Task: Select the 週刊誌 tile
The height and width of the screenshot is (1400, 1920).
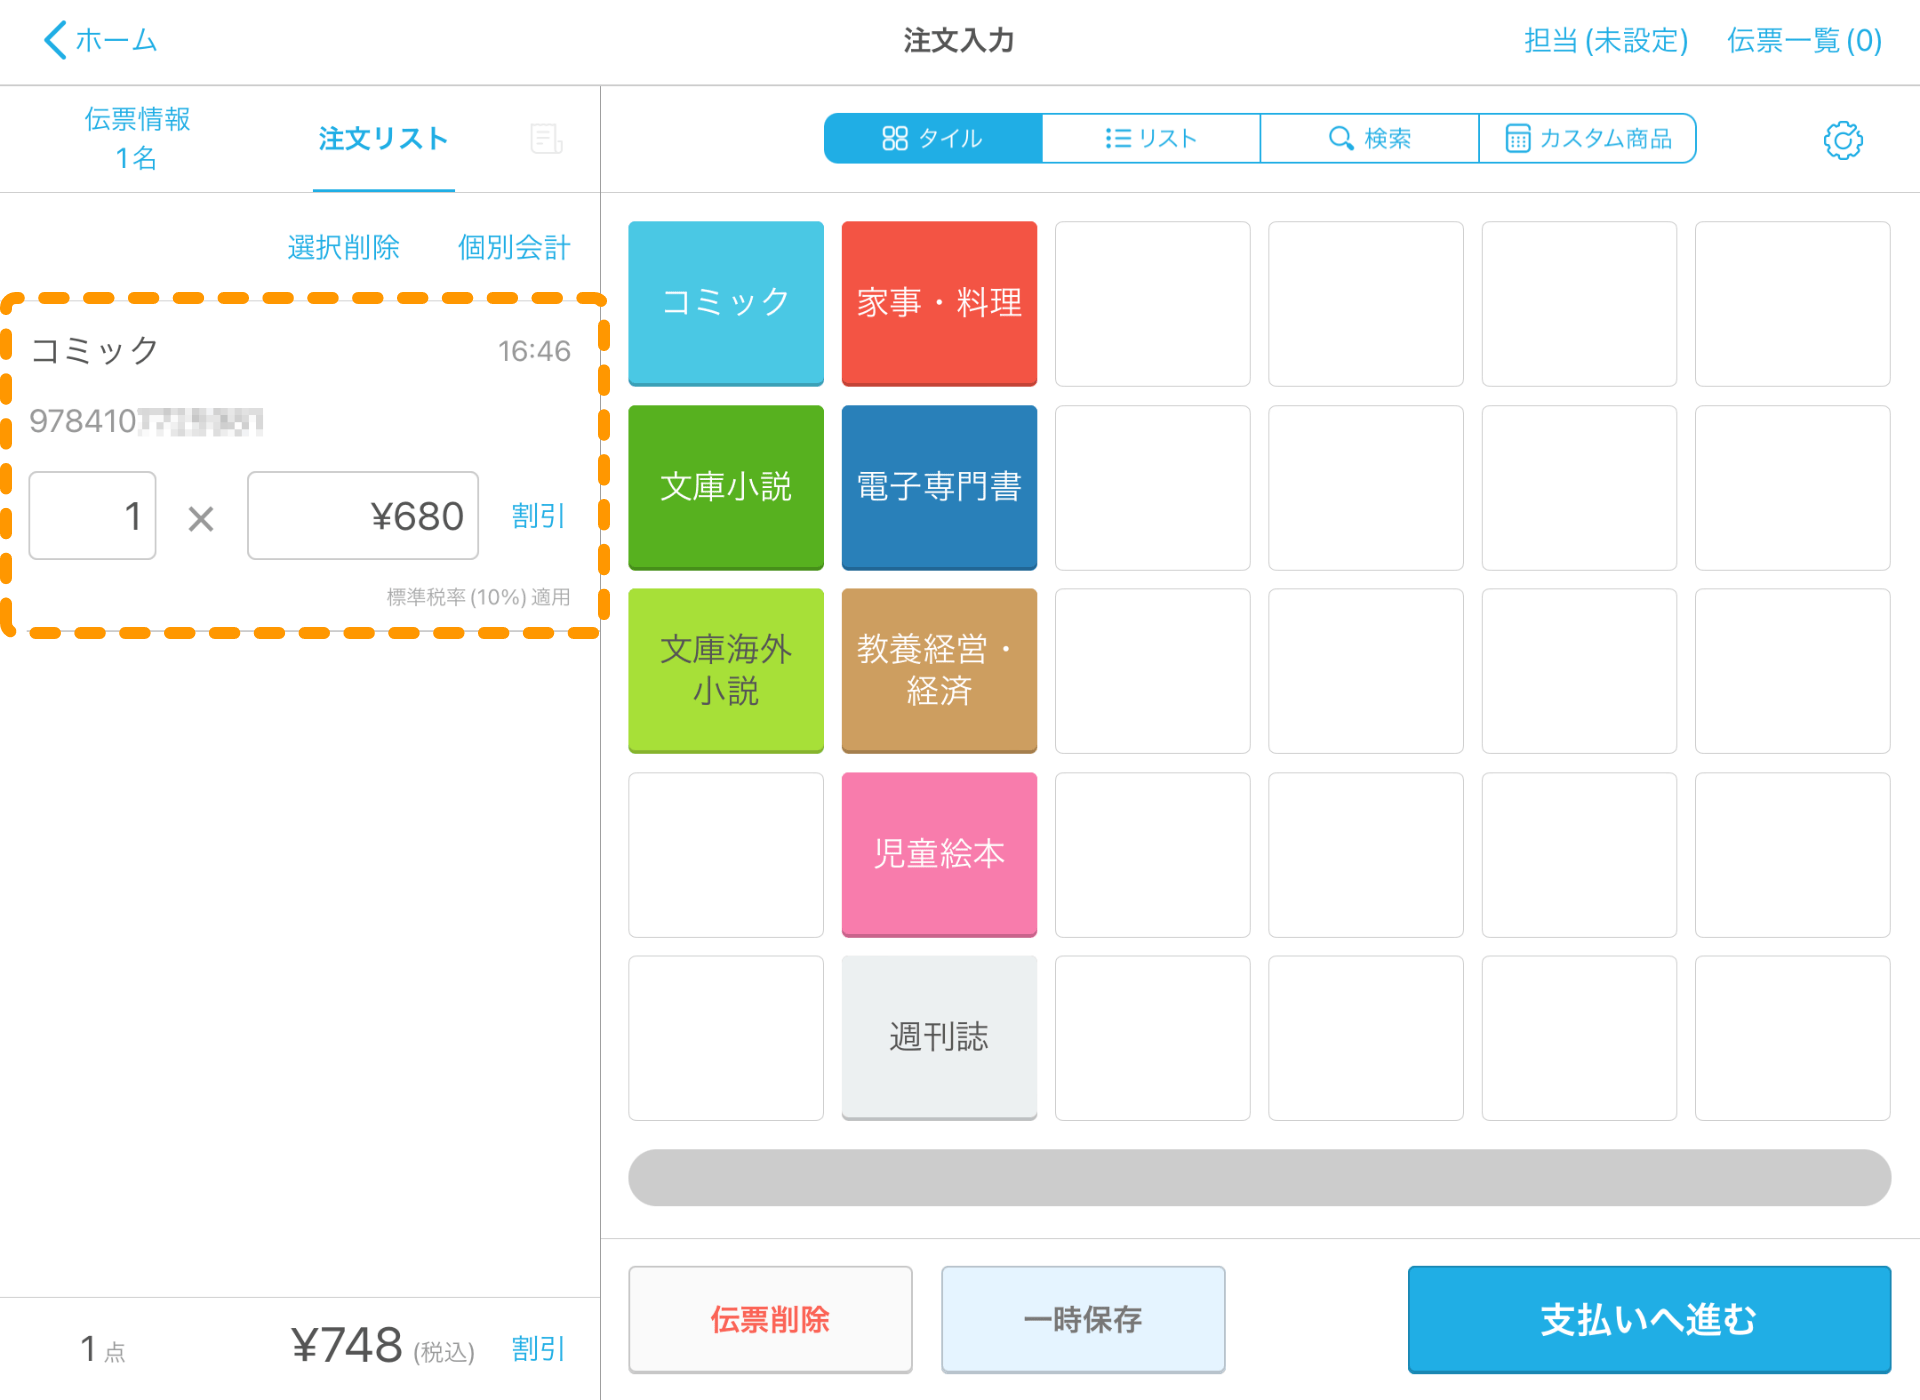Action: click(x=939, y=1037)
